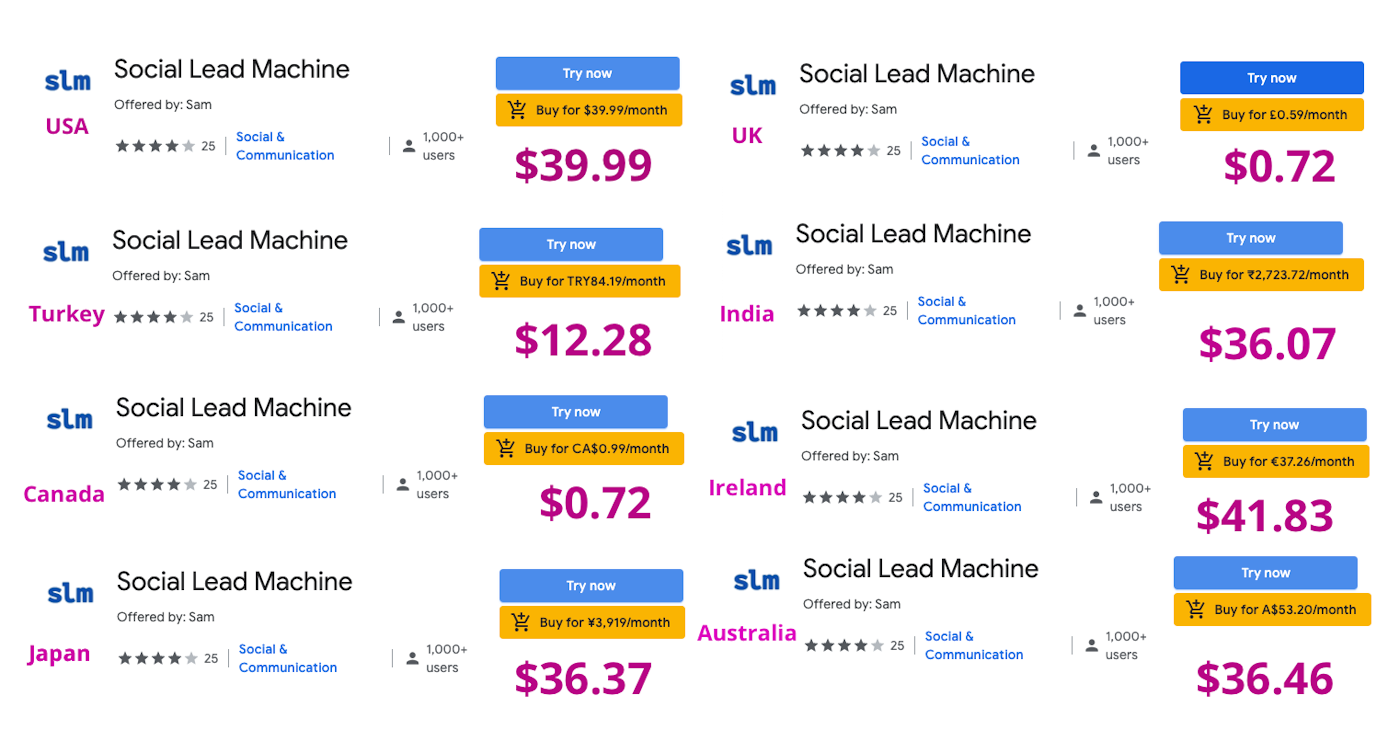Click Buy for A$53.20/month button
Viewport: 1400px width, 753px height.
click(x=1272, y=609)
